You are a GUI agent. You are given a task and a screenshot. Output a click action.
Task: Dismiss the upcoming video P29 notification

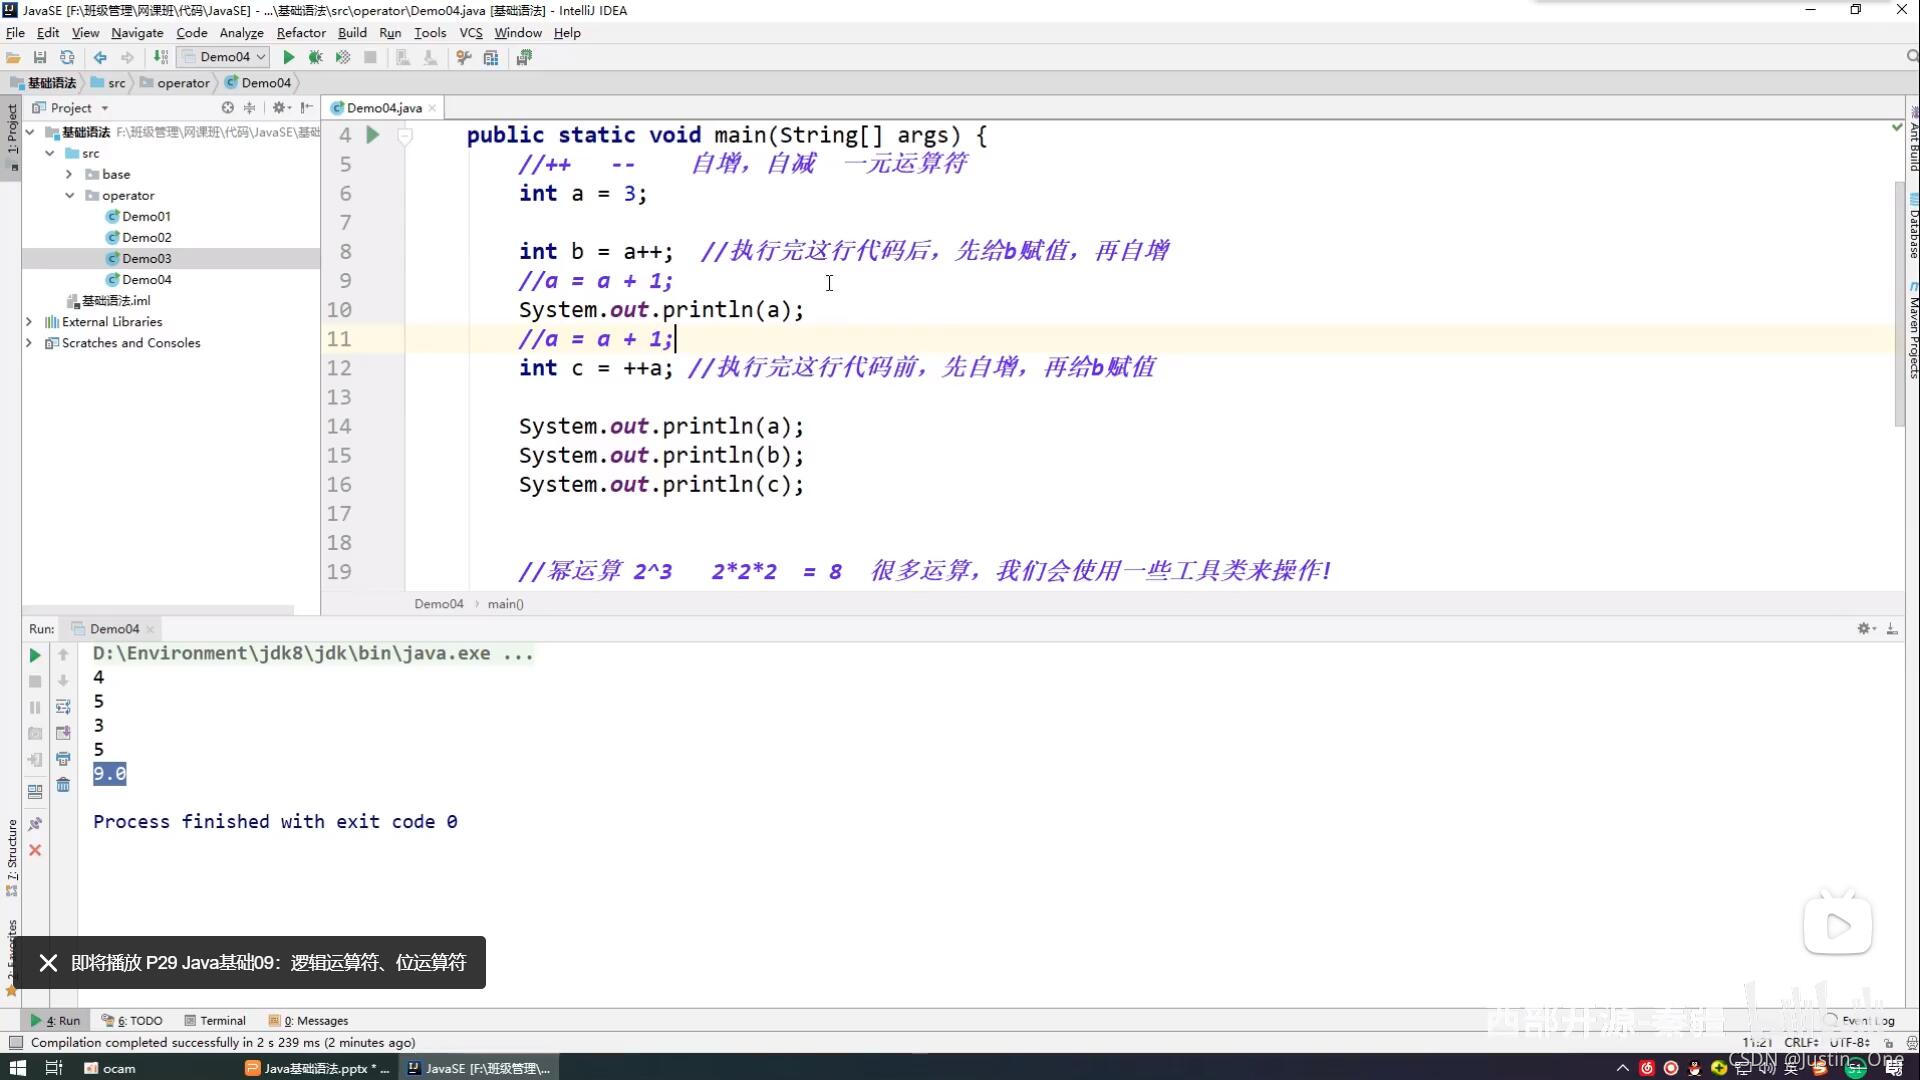(48, 963)
